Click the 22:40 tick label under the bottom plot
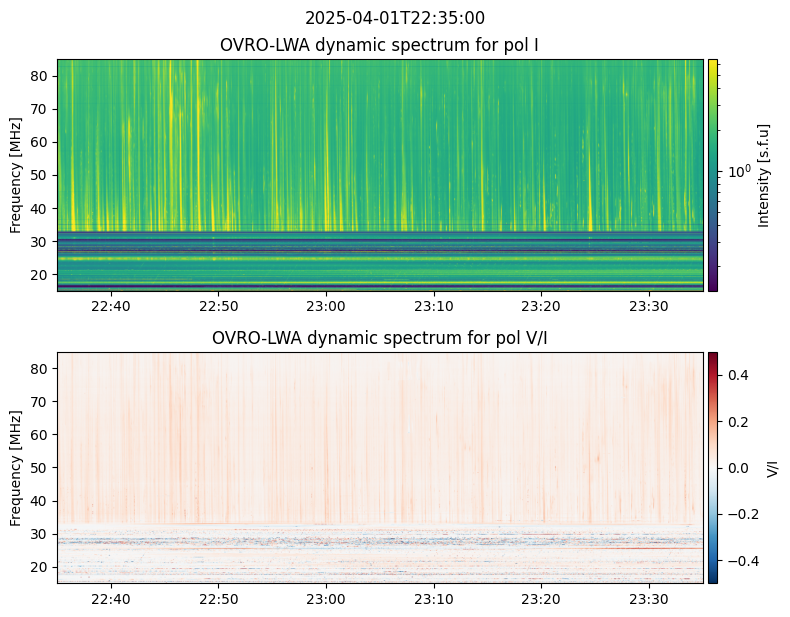Image resolution: width=790 pixels, height=617 pixels. click(x=111, y=599)
